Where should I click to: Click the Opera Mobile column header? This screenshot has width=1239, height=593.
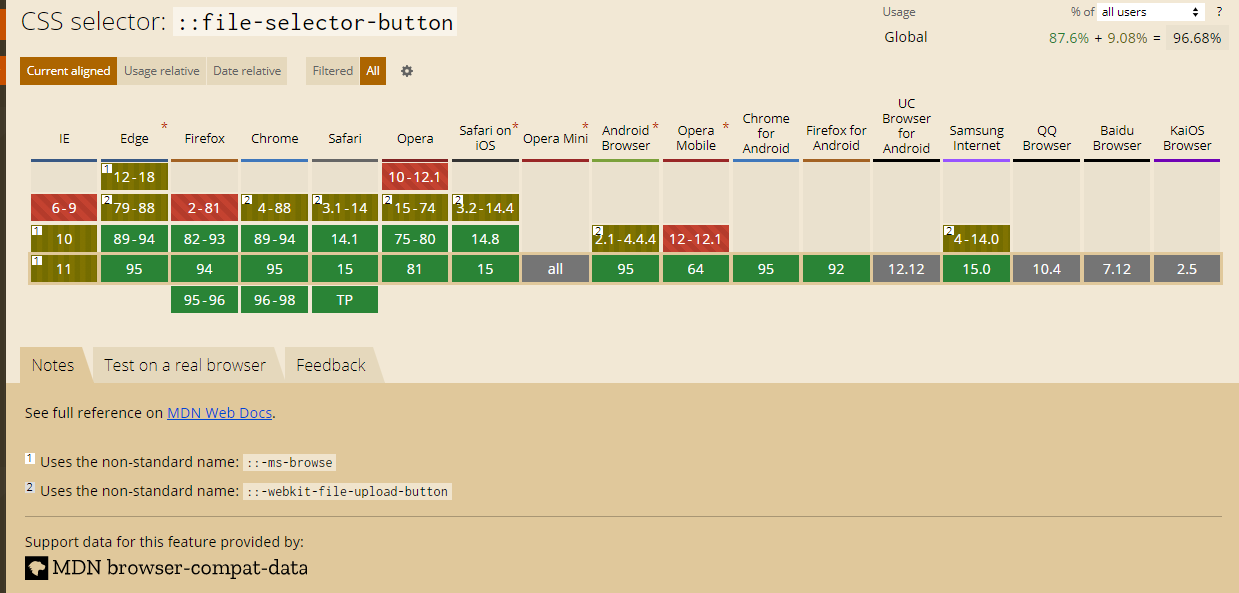click(696, 138)
